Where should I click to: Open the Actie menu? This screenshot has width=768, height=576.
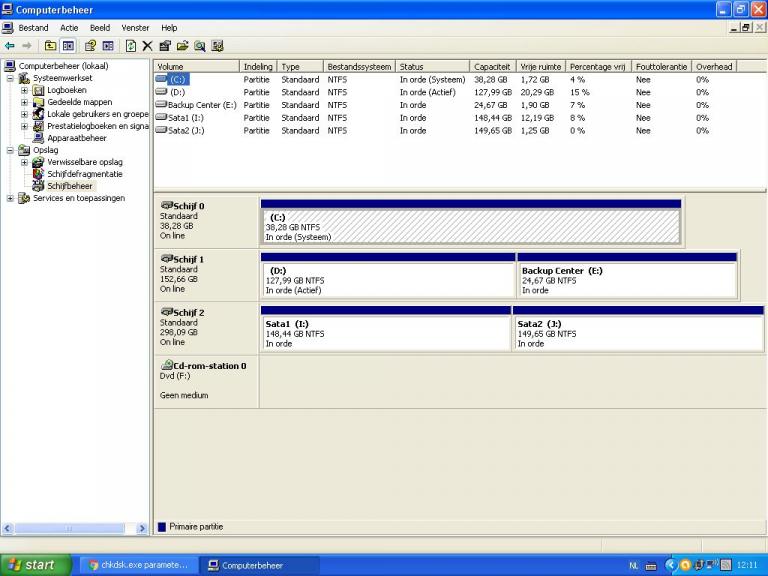[69, 28]
